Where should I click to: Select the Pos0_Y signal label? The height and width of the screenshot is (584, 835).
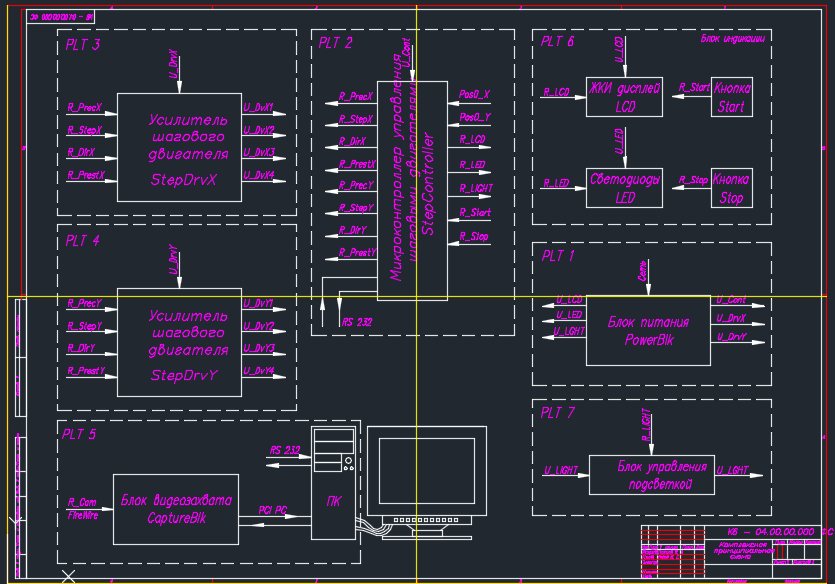point(475,117)
